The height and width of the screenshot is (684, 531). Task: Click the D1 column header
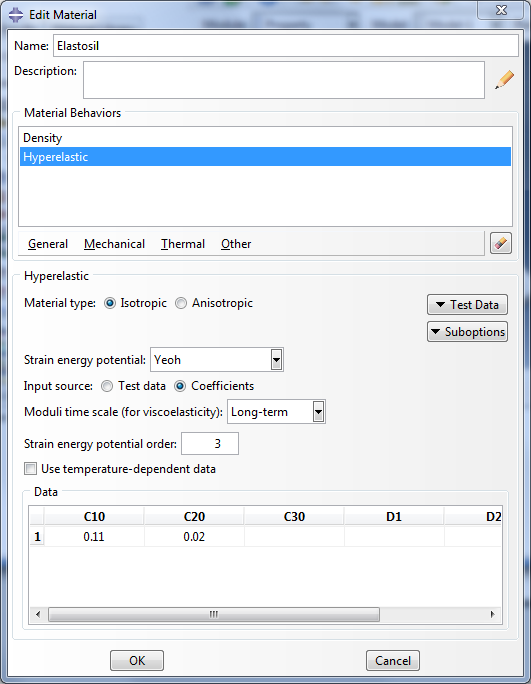[394, 516]
